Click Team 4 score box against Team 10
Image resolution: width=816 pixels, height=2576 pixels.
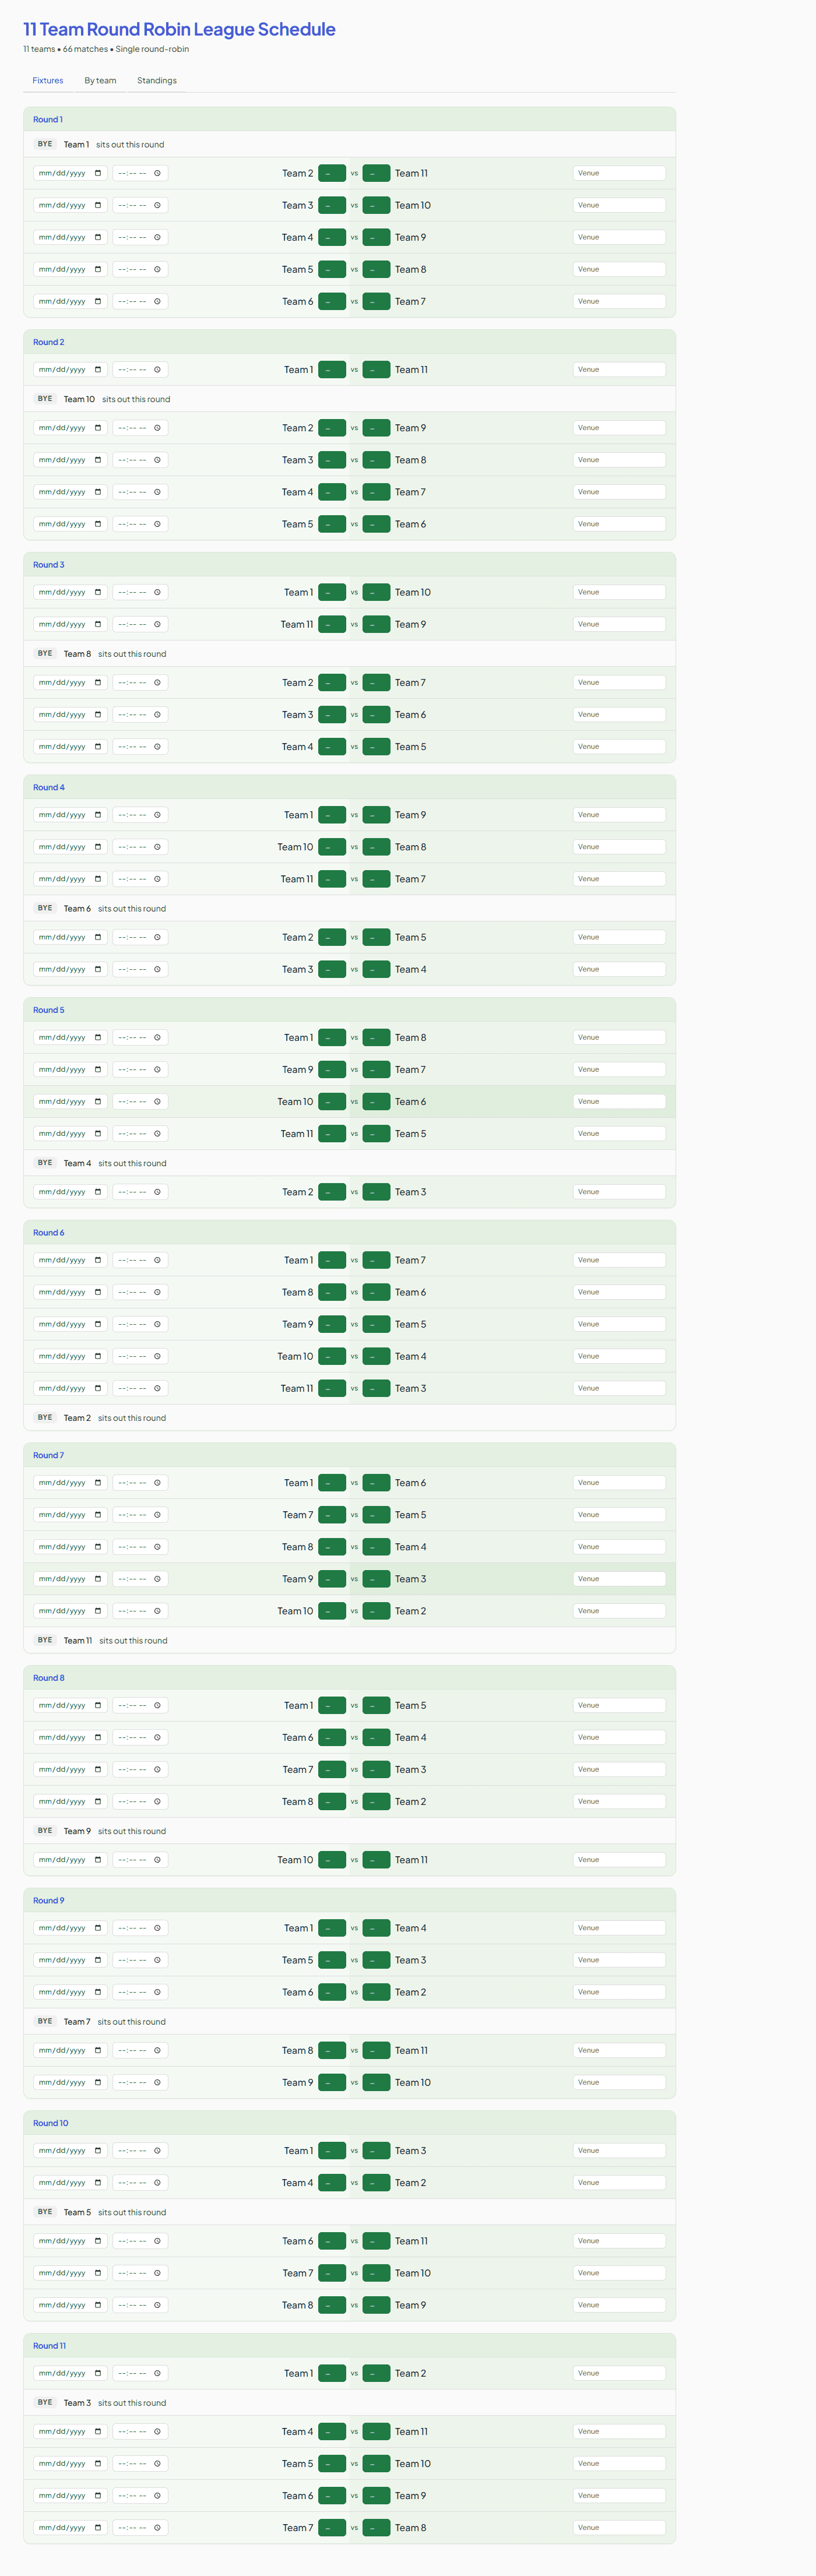point(376,1356)
